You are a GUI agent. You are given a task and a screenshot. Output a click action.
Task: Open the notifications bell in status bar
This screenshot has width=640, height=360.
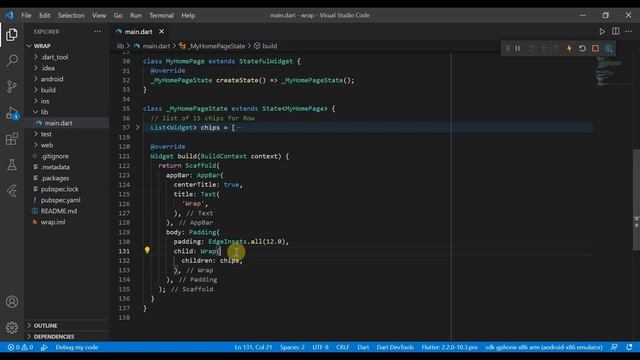pyautogui.click(x=629, y=347)
